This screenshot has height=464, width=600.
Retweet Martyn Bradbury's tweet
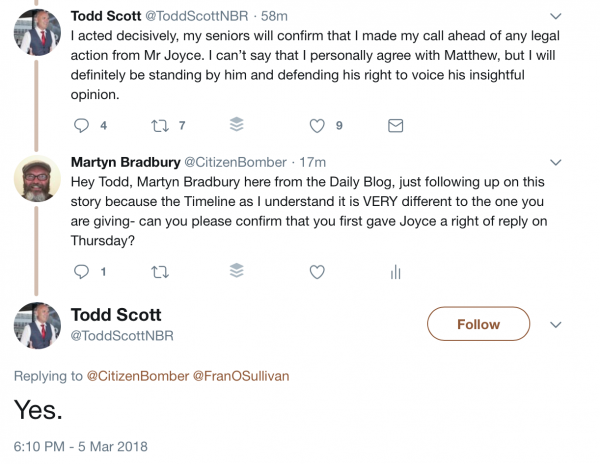157,271
